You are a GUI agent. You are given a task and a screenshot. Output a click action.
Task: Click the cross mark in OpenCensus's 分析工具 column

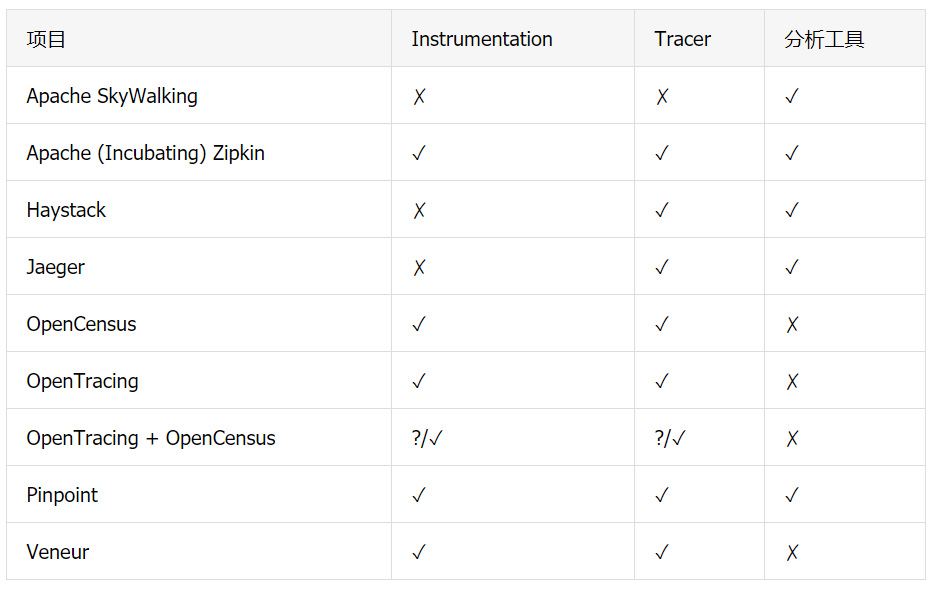792,325
